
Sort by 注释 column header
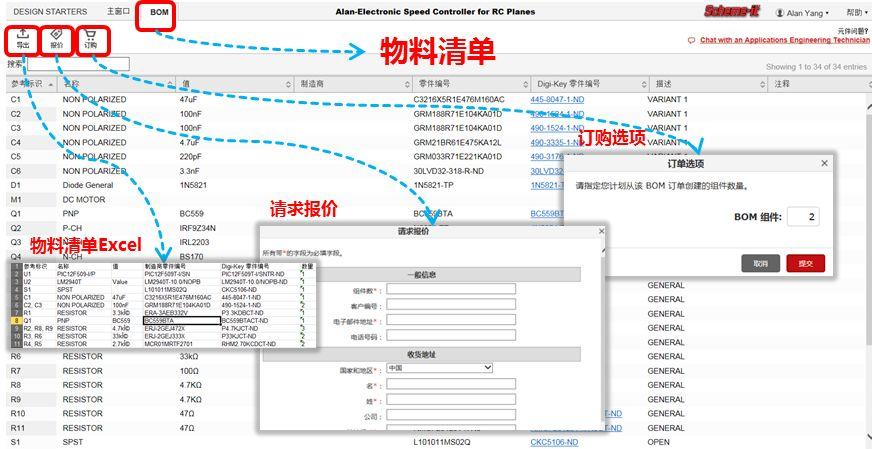tap(819, 84)
